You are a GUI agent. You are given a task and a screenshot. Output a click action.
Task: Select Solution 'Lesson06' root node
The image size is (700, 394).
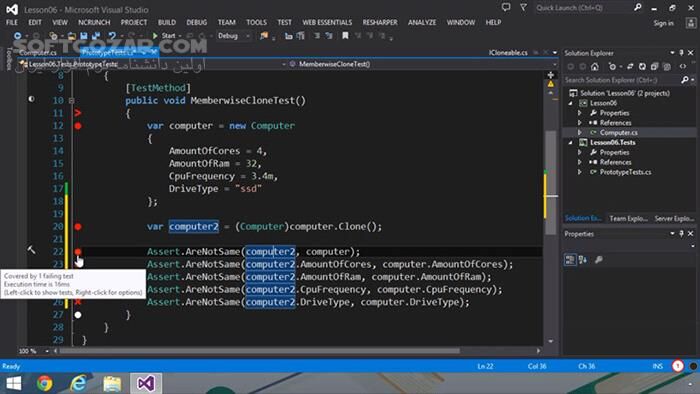(x=625, y=93)
